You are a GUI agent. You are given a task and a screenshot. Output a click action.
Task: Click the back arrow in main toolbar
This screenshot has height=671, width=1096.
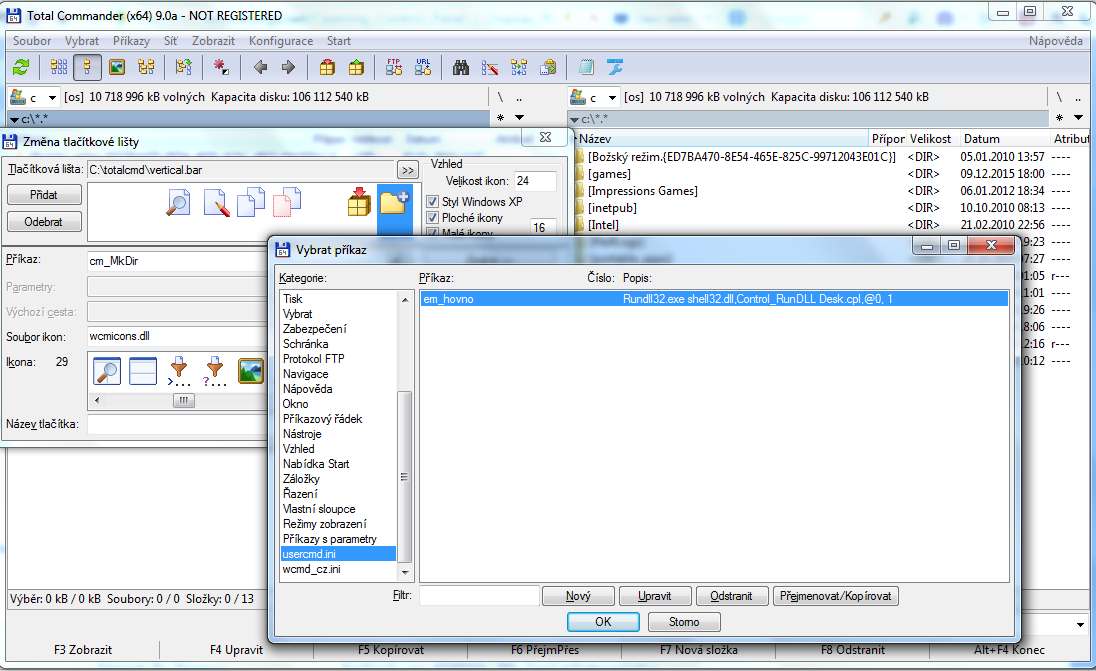[x=260, y=67]
